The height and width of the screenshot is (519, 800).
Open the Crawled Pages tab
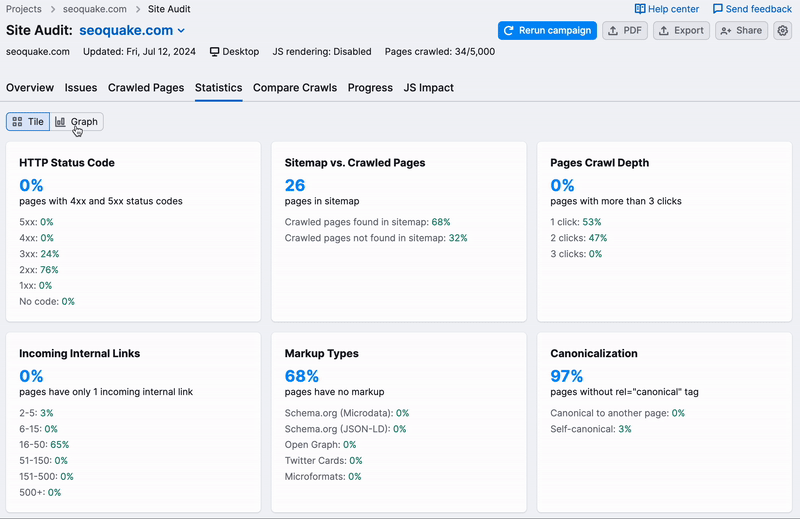(x=146, y=88)
